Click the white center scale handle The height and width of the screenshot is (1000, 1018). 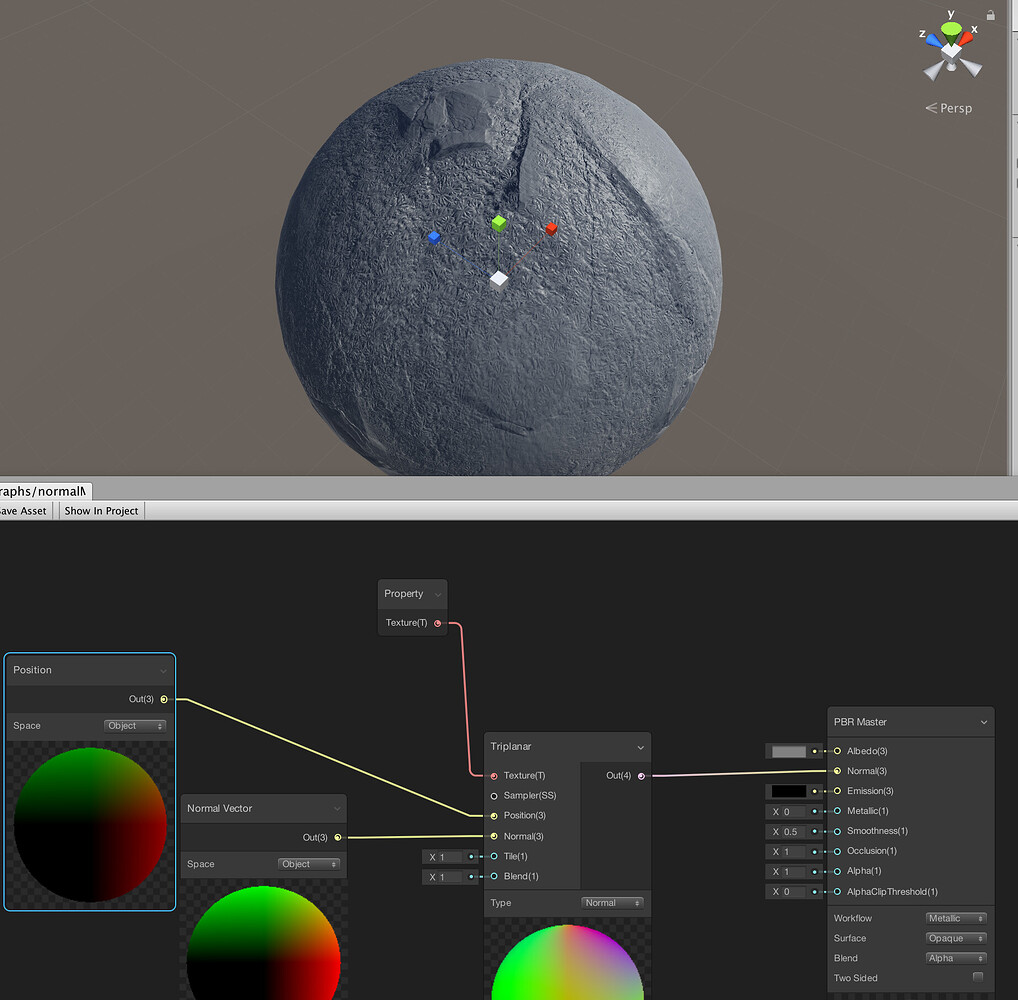(499, 279)
